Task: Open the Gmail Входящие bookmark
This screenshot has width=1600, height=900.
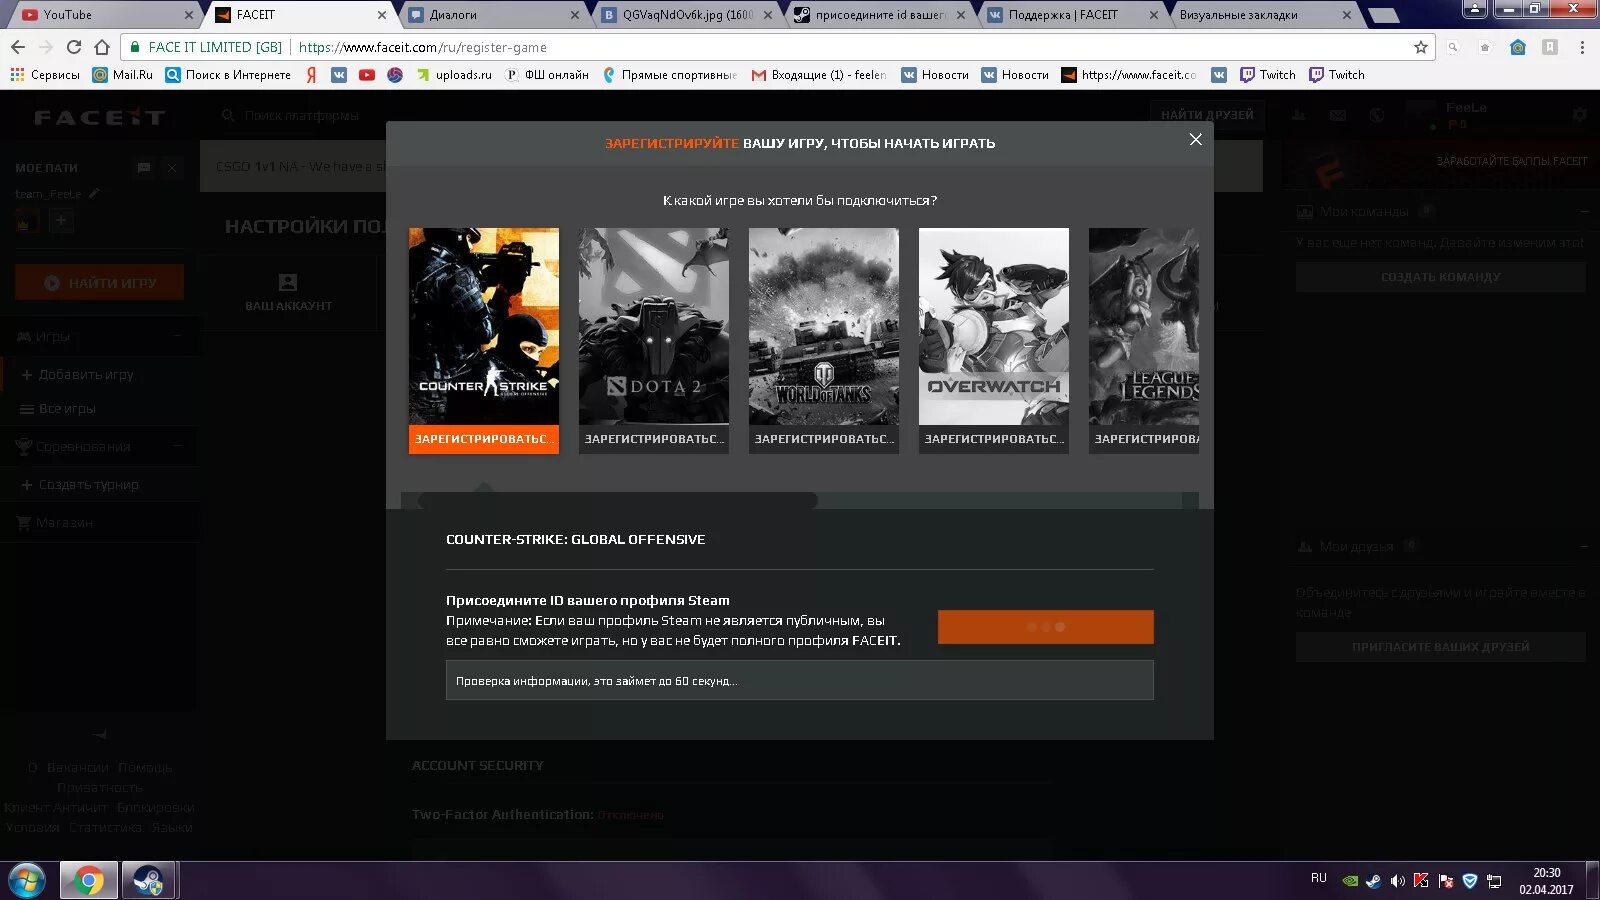Action: click(819, 75)
